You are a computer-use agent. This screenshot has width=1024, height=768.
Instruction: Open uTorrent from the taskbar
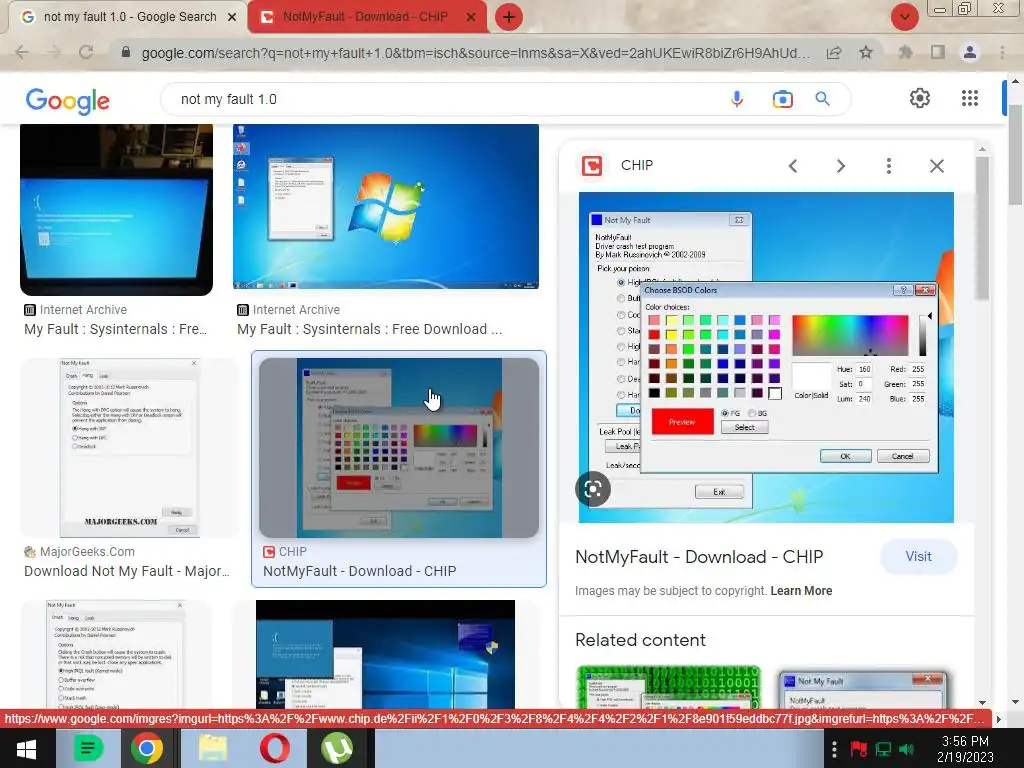pos(337,749)
